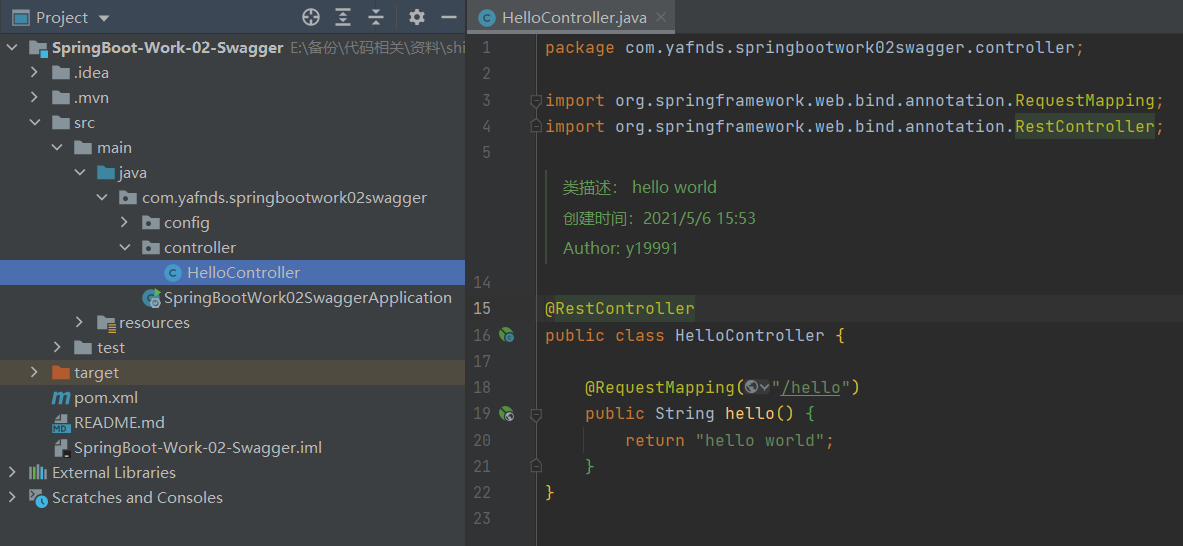
Task: Click the "hello world" return string
Action: (x=760, y=440)
